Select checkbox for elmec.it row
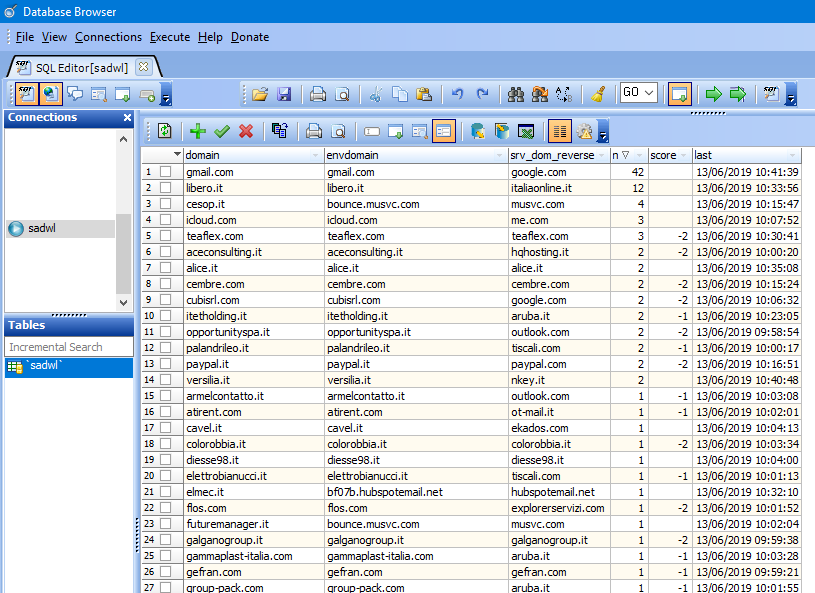The width and height of the screenshot is (815, 593). [165, 491]
